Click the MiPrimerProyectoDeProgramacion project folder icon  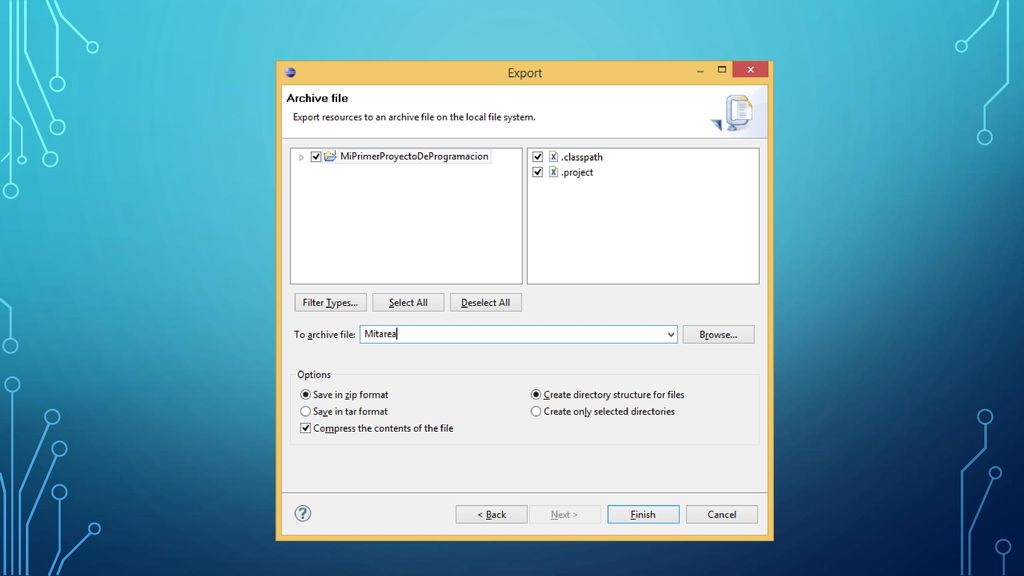pos(330,156)
